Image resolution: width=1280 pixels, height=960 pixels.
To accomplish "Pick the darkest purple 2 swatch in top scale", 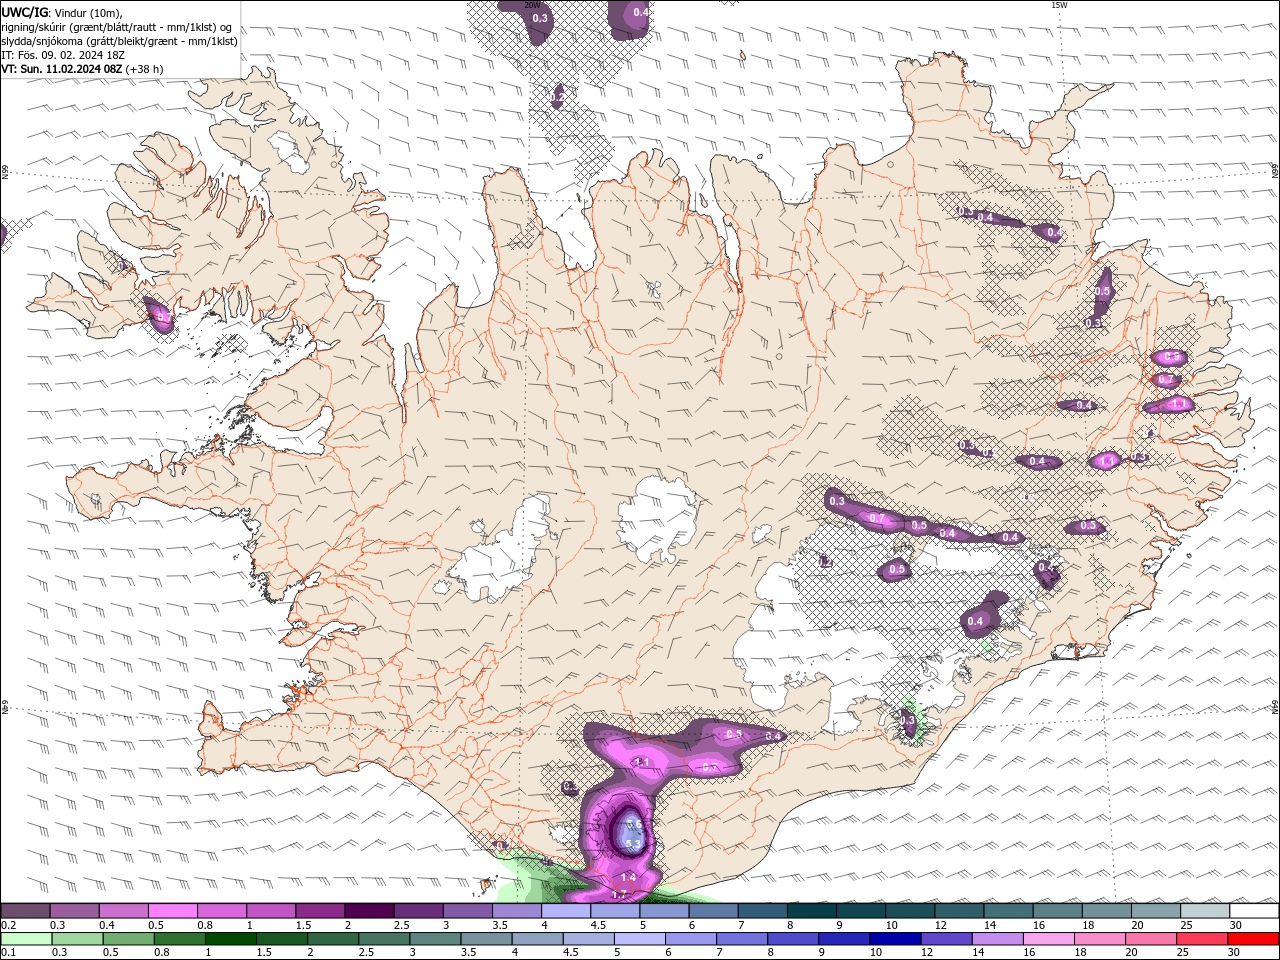I will [x=368, y=911].
